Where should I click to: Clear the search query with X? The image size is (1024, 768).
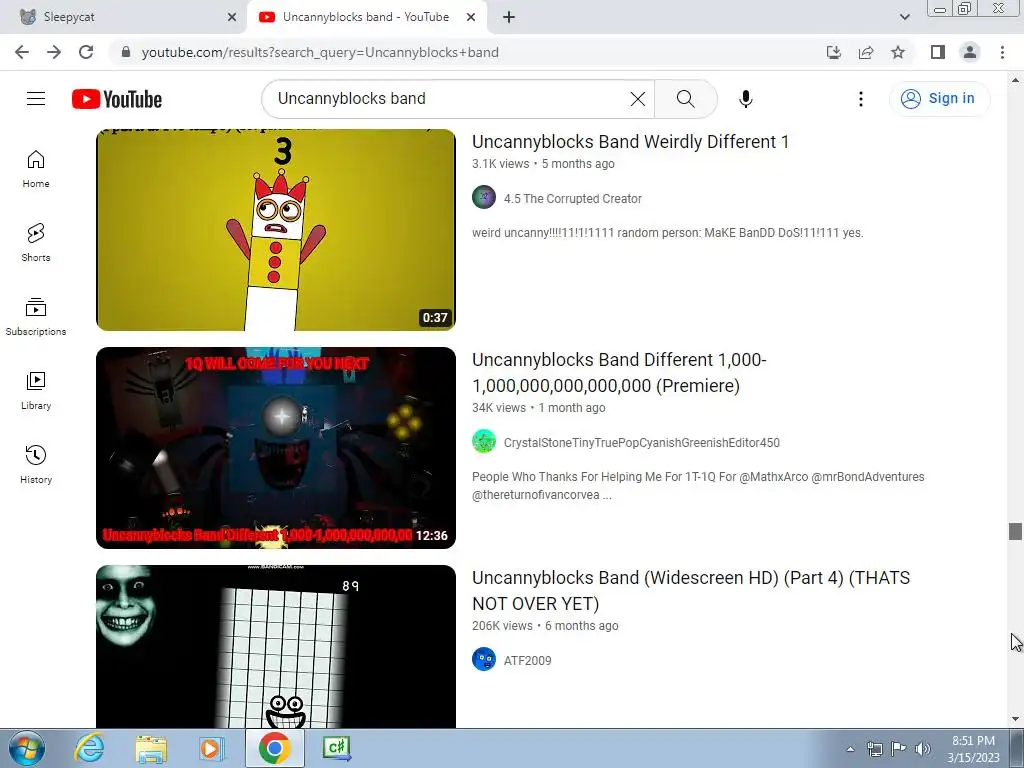637,99
